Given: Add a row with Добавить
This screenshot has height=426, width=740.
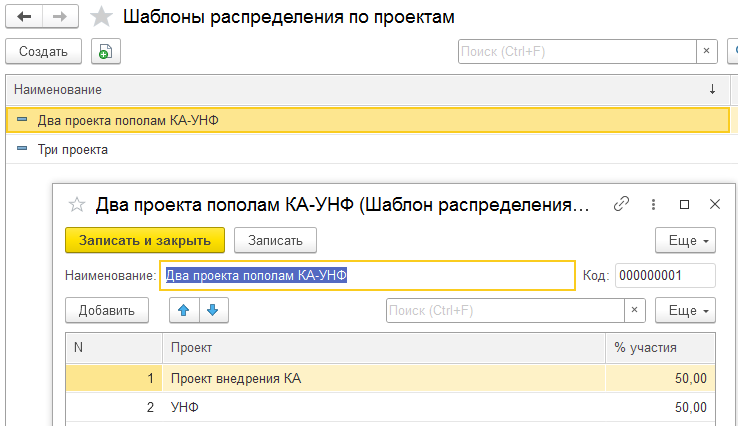Looking at the screenshot, I should (x=107, y=310).
